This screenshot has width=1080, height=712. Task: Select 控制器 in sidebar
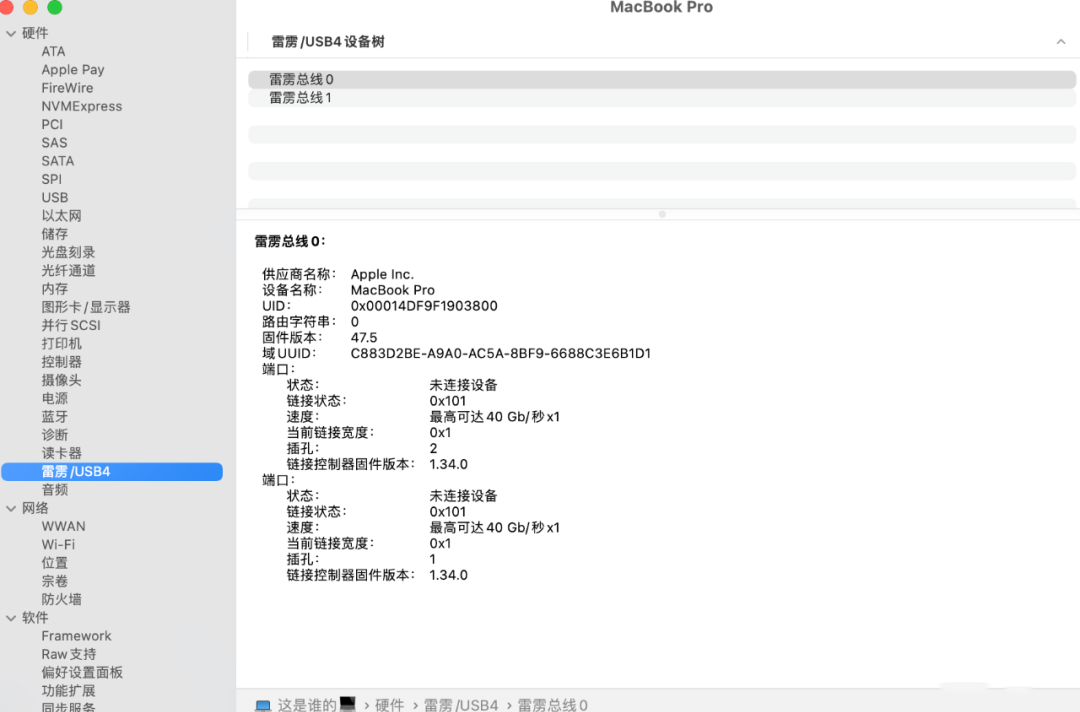coord(61,362)
